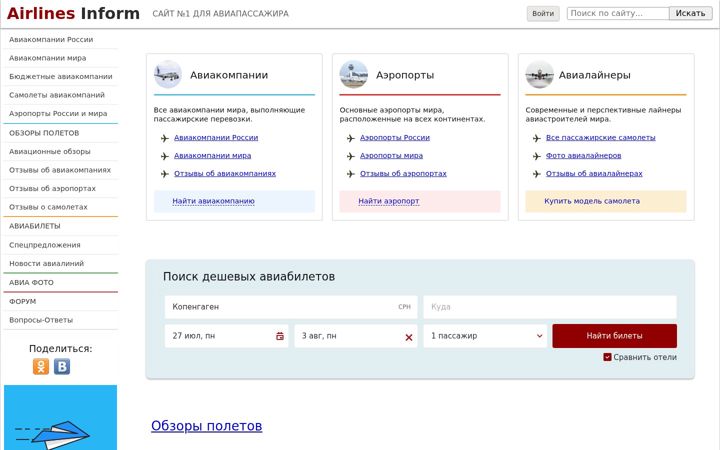Clear the return date with red X
Image resolution: width=720 pixels, height=450 pixels.
point(409,338)
